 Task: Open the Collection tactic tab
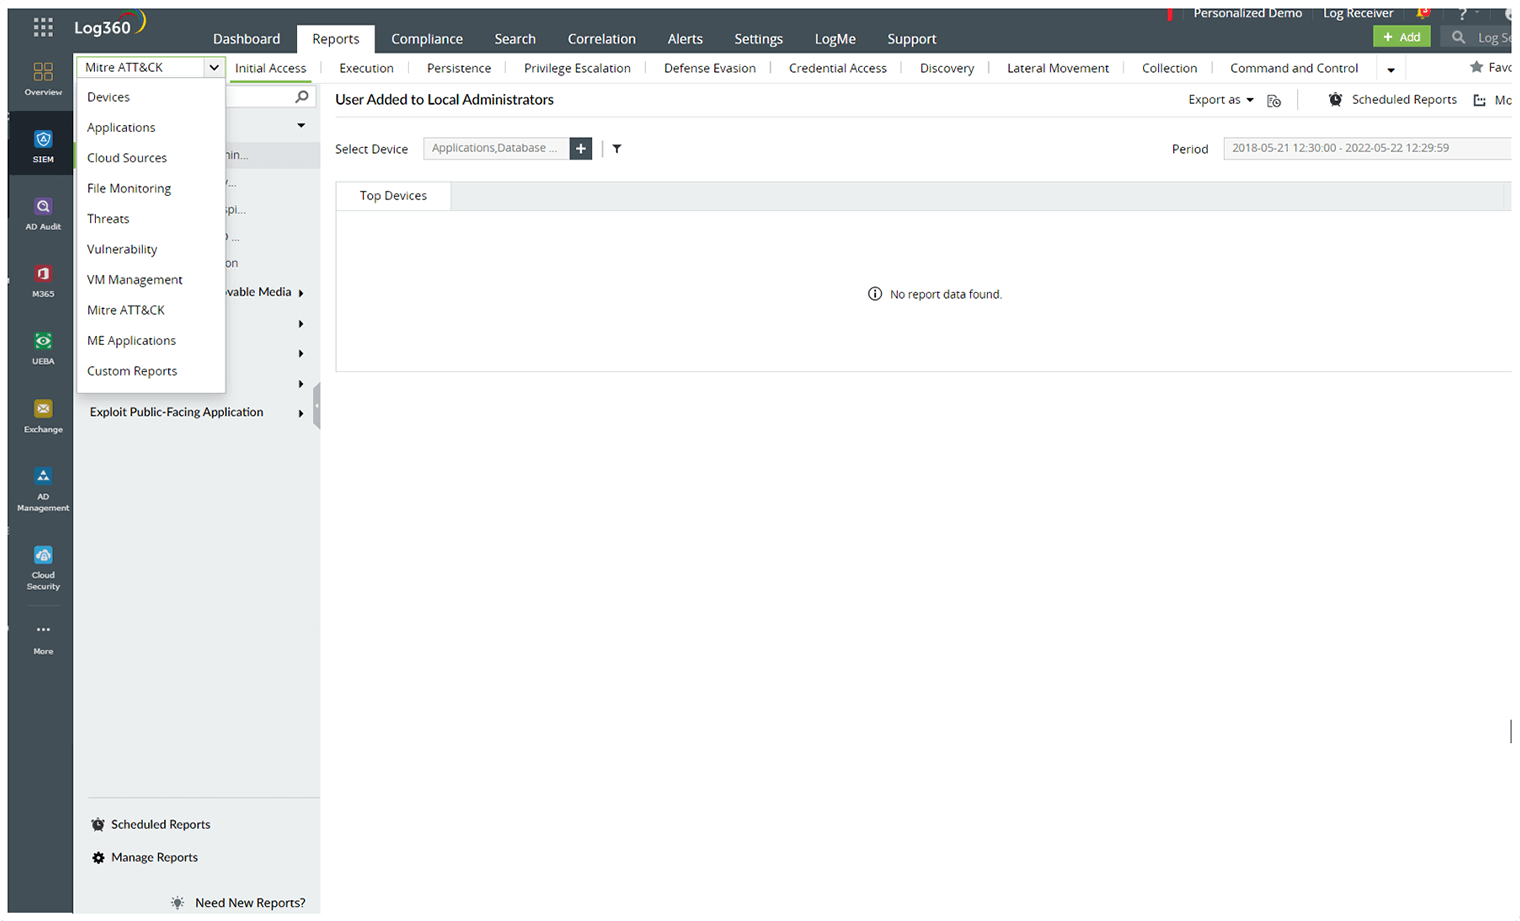(1170, 68)
